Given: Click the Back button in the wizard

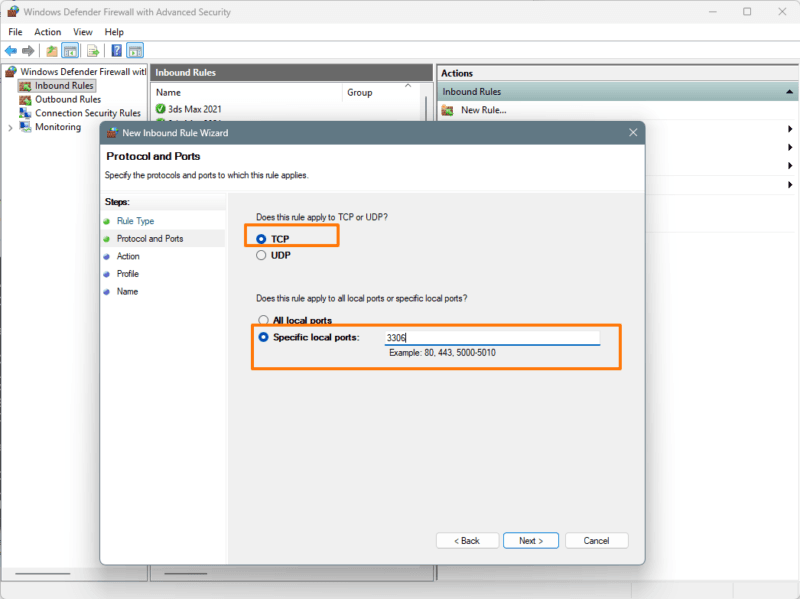Looking at the screenshot, I should [467, 541].
